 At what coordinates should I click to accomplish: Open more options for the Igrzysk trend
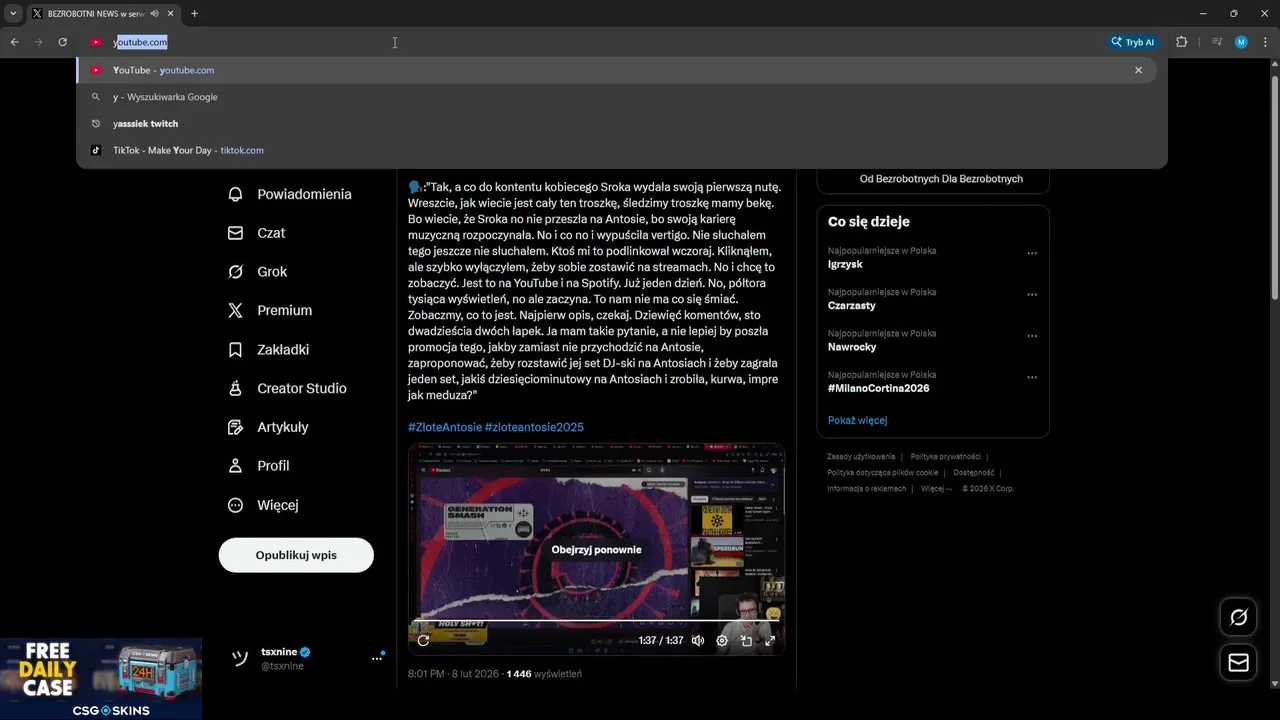point(1032,253)
